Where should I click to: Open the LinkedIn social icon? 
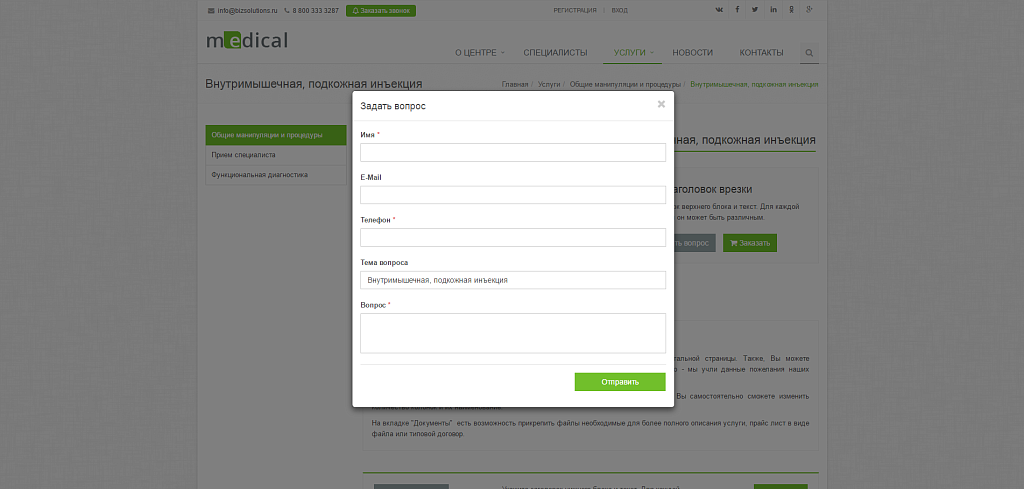(x=773, y=10)
